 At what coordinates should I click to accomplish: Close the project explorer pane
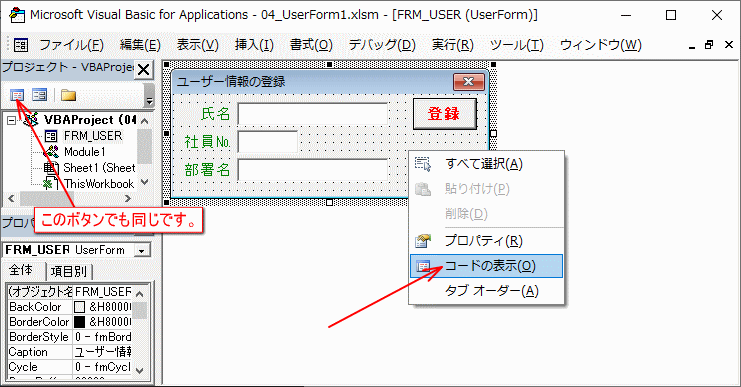point(143,70)
